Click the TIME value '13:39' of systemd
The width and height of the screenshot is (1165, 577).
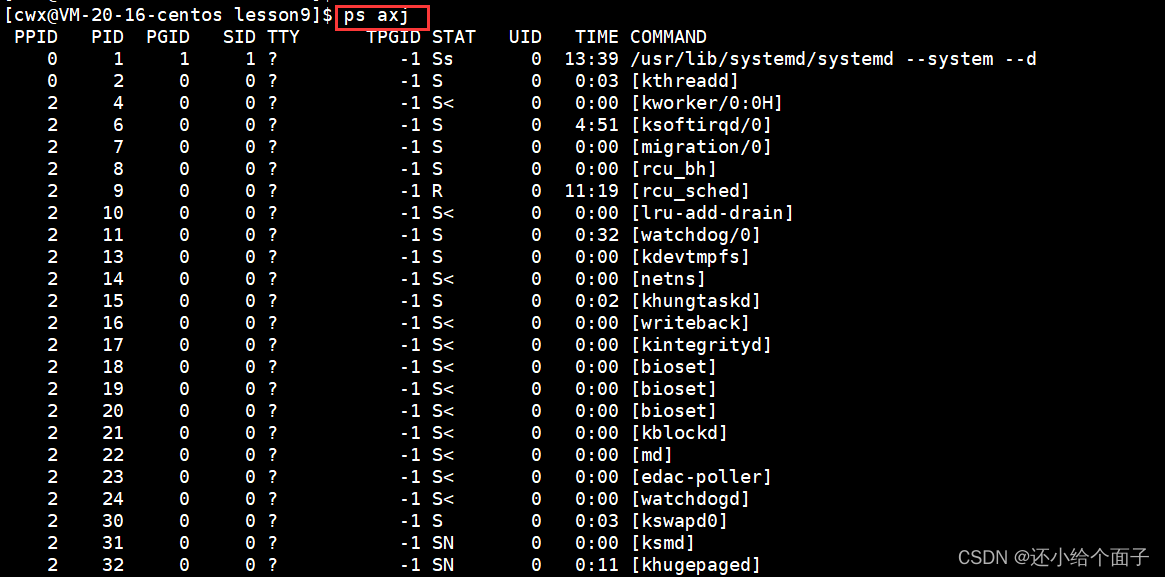591,59
